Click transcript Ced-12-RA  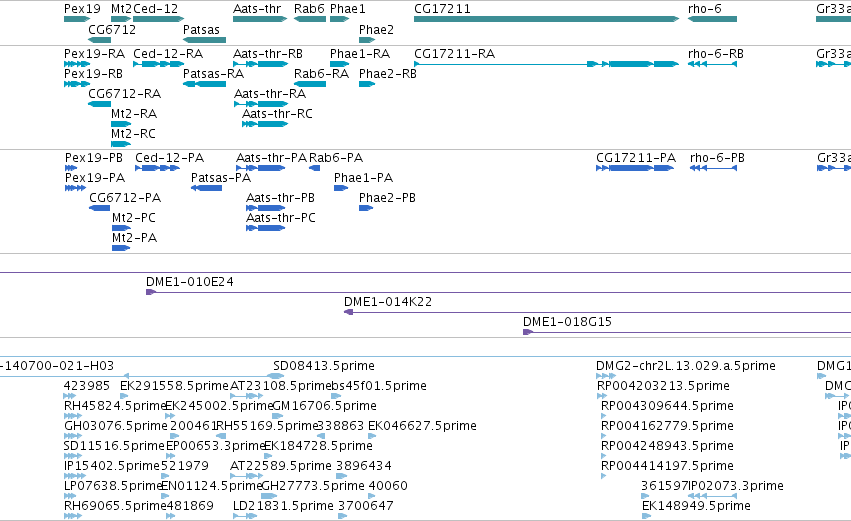click(168, 54)
